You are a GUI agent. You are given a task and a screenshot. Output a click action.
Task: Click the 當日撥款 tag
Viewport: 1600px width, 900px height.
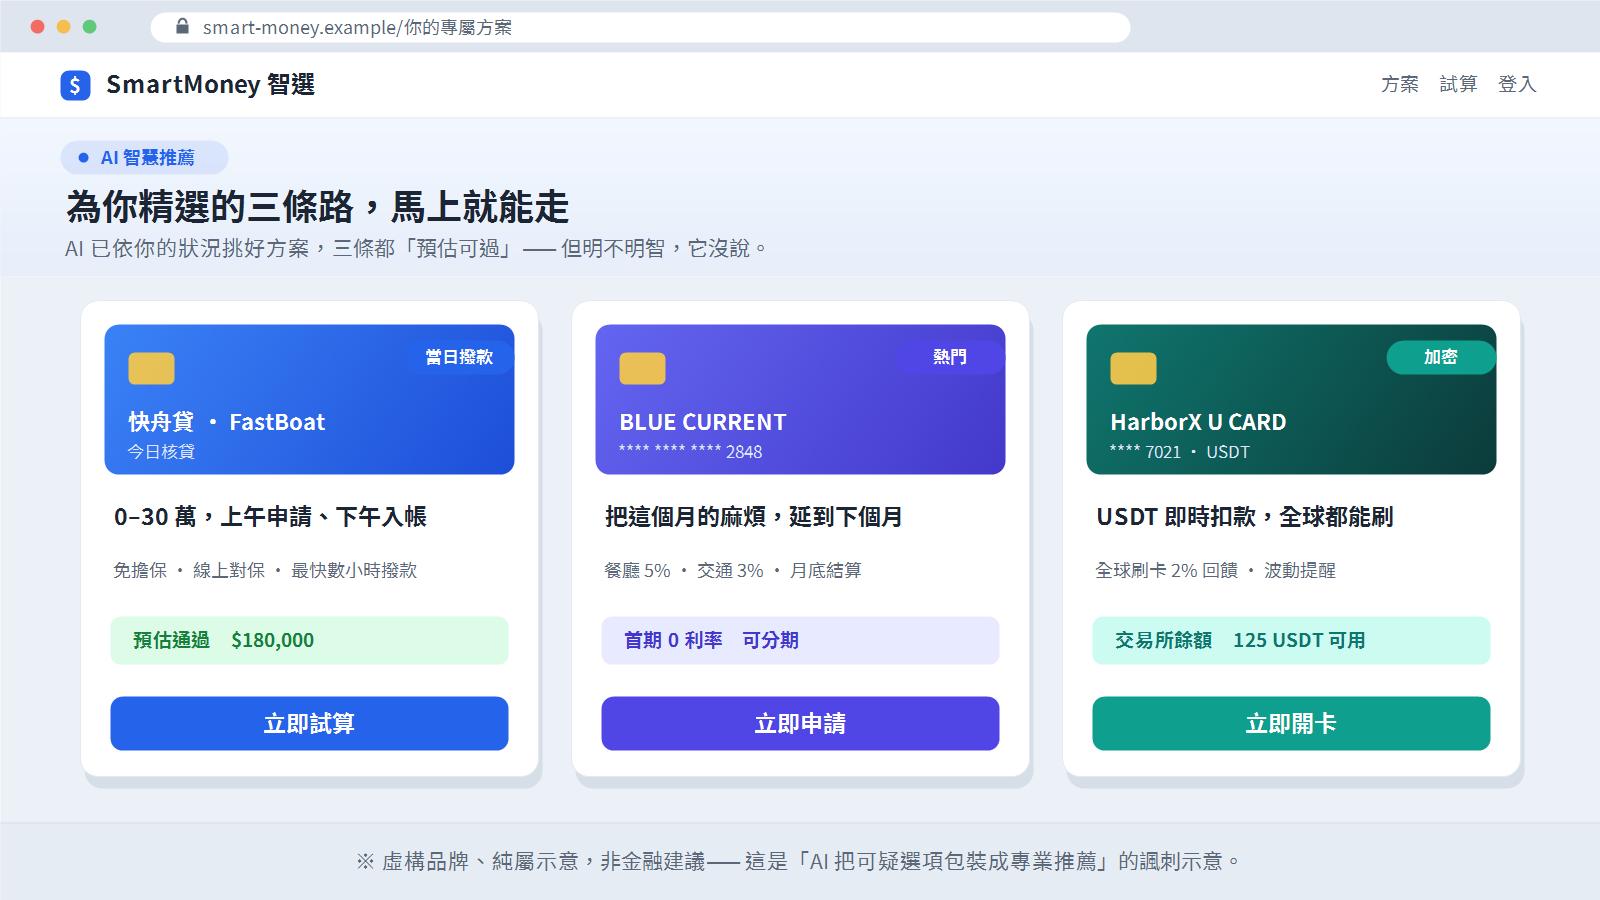459,357
